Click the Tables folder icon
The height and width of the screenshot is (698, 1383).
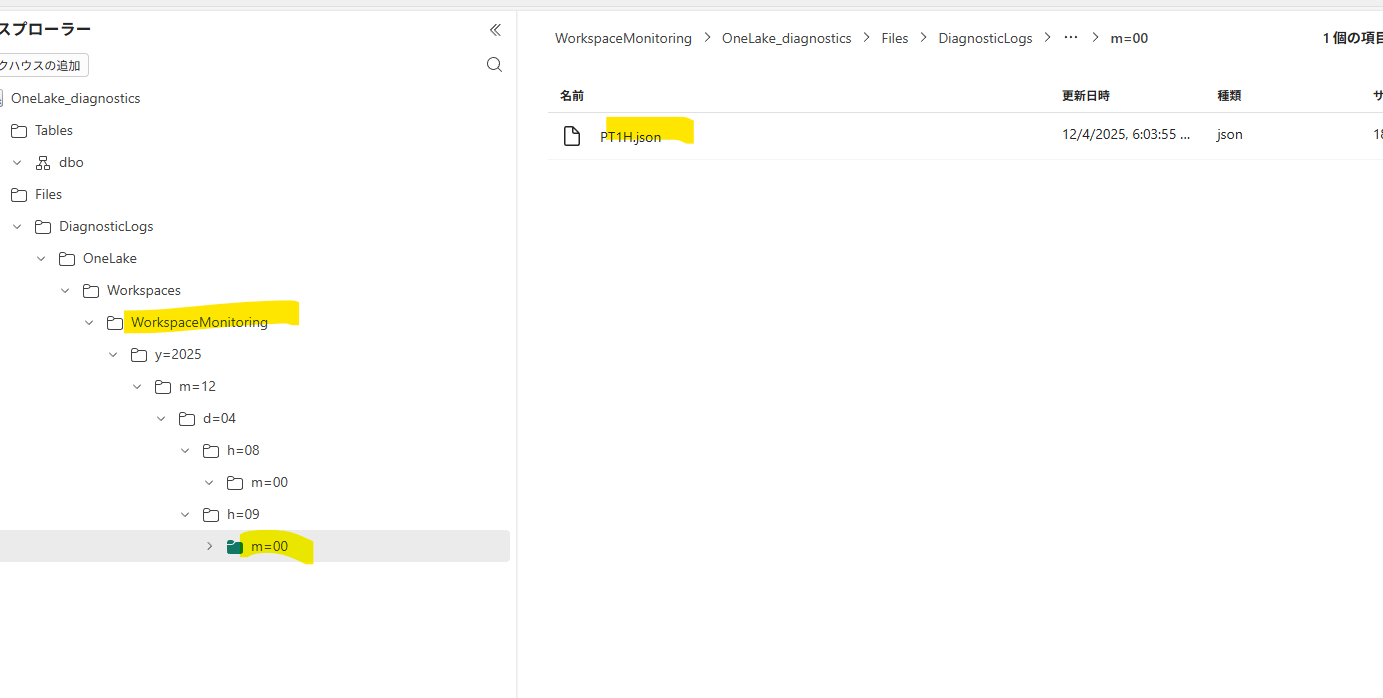click(19, 130)
